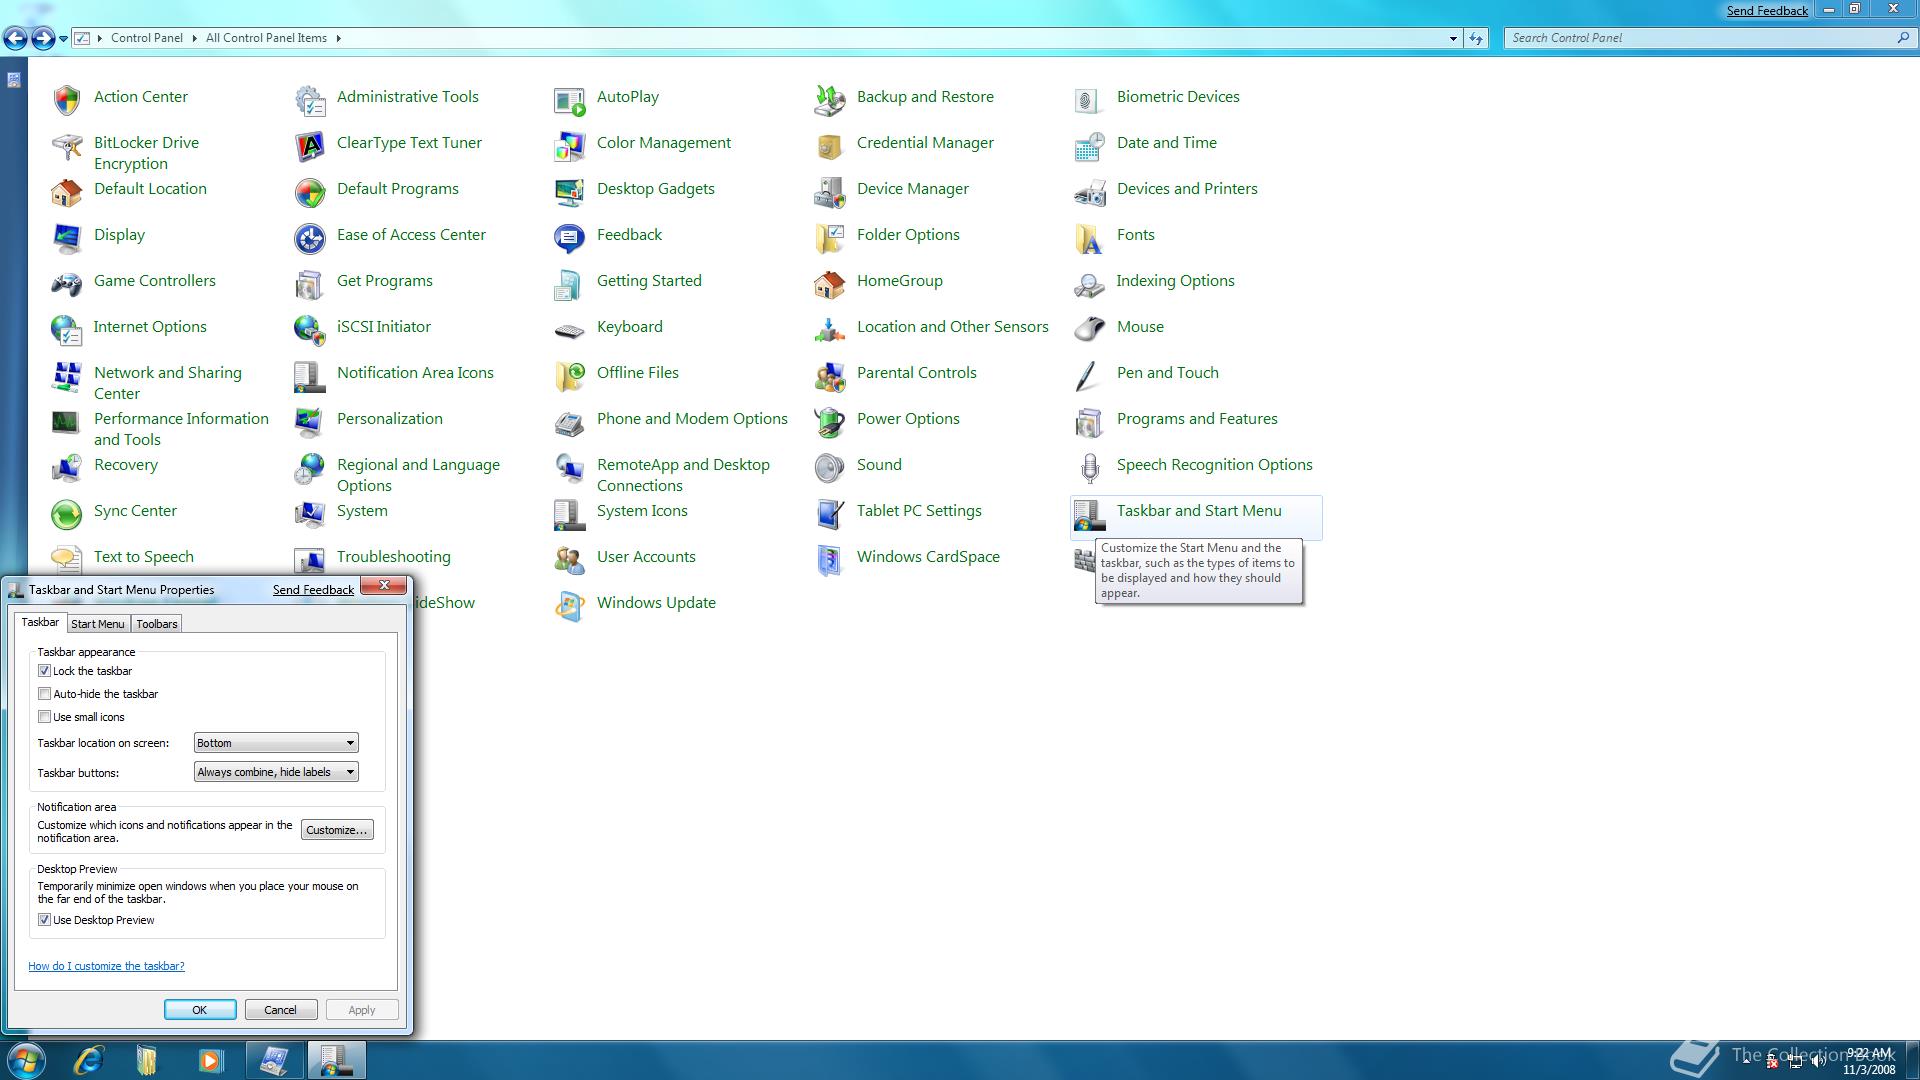This screenshot has width=1920, height=1080.
Task: Open the Power Options icon
Action: pyautogui.click(x=830, y=422)
